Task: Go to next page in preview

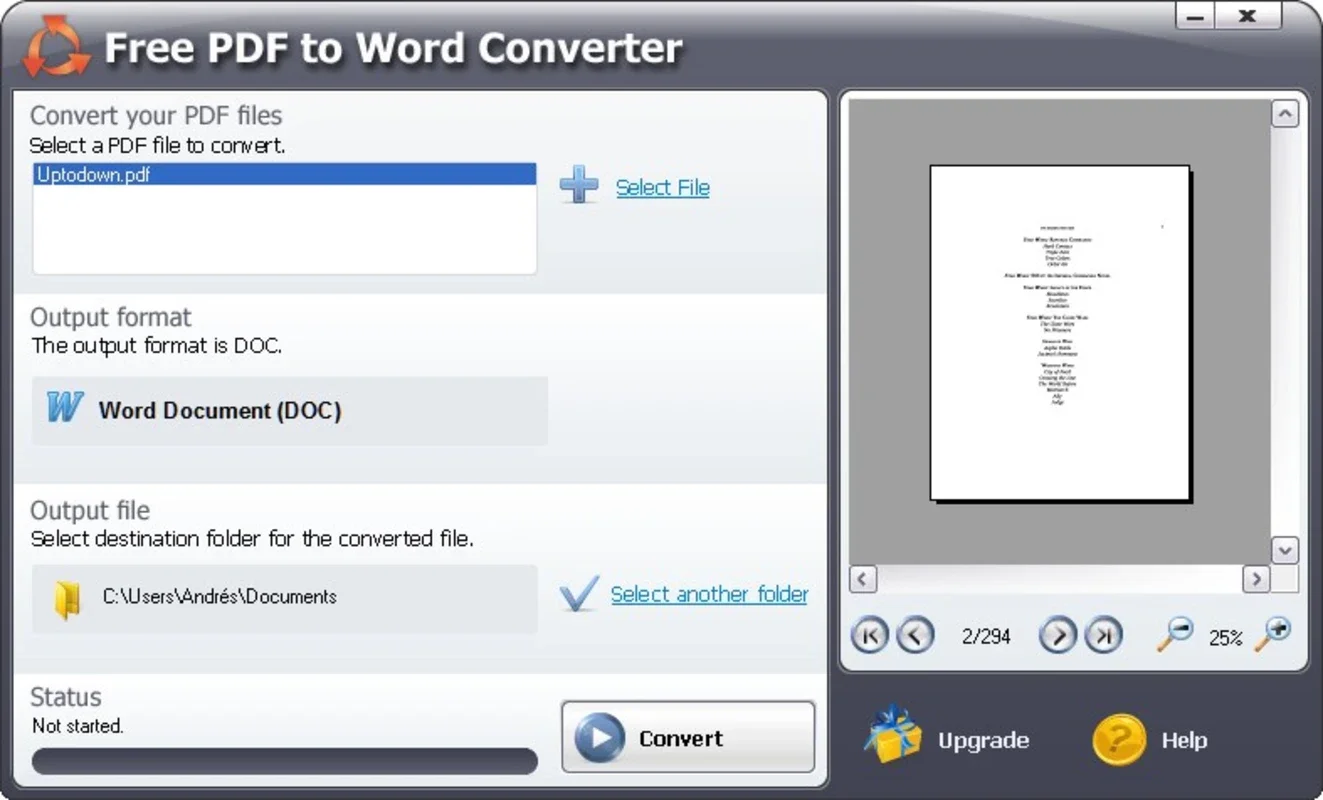Action: (x=1058, y=635)
